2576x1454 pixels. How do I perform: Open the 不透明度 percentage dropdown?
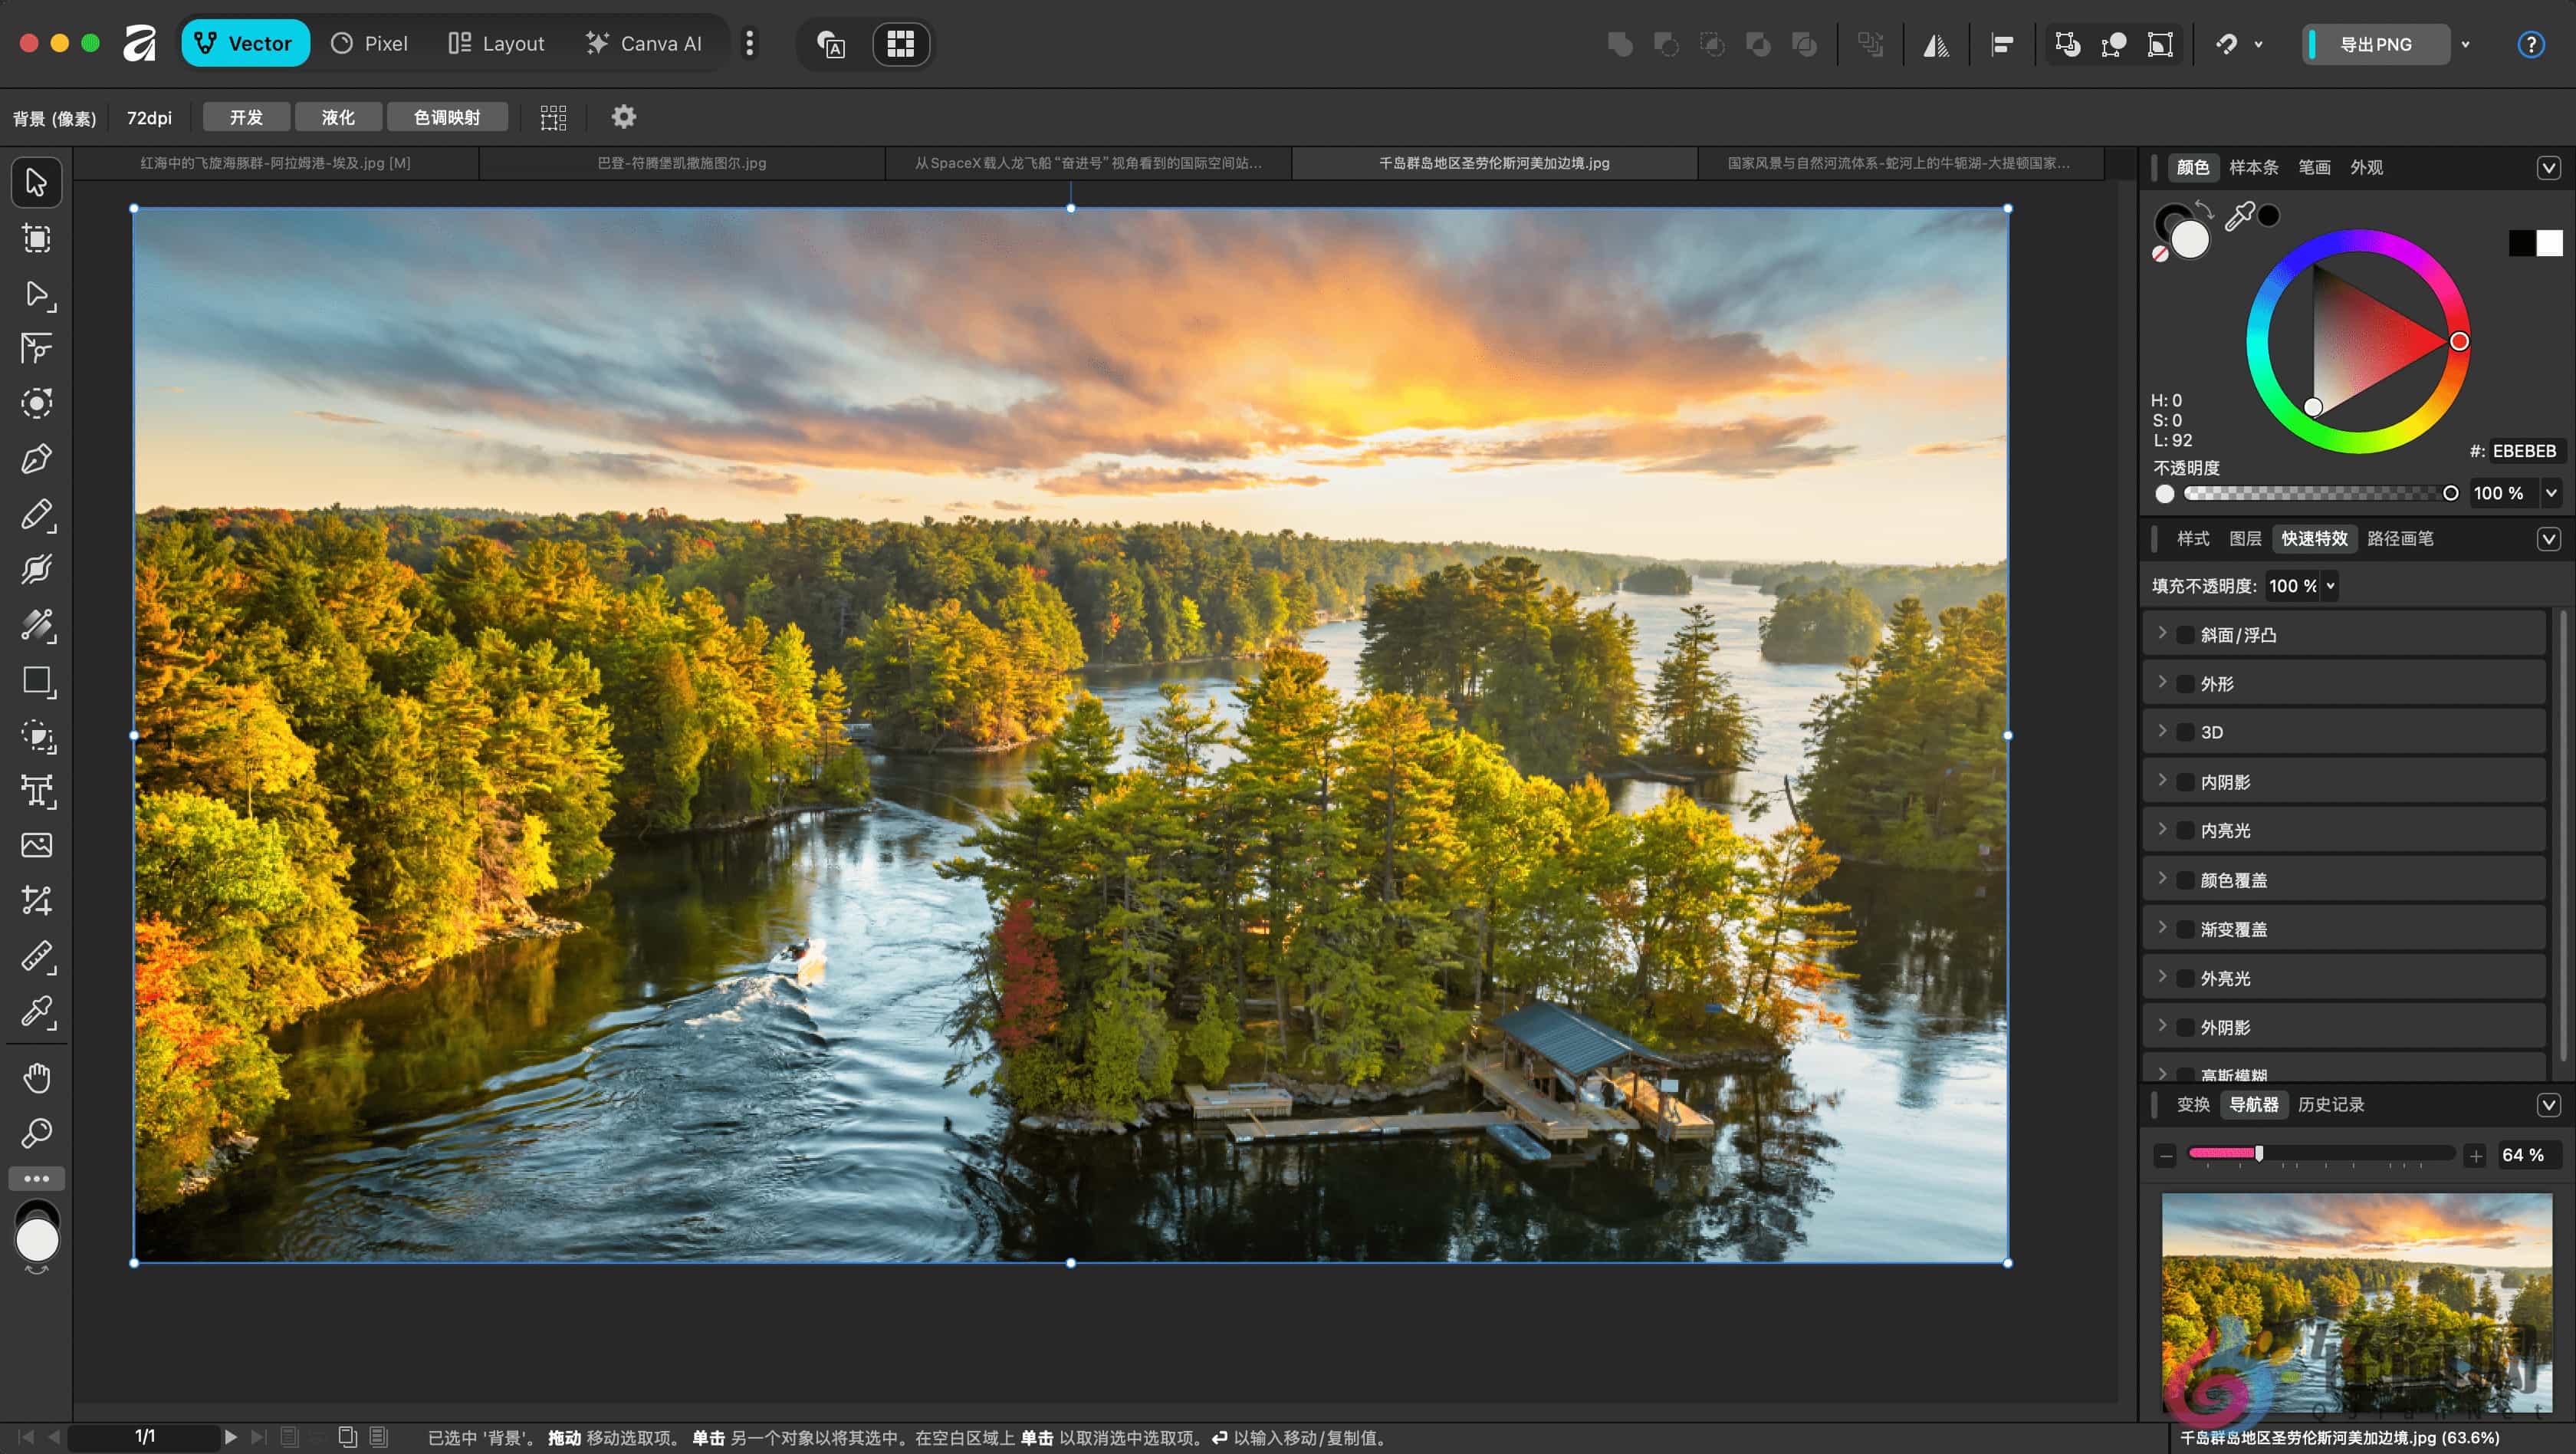tap(2551, 493)
